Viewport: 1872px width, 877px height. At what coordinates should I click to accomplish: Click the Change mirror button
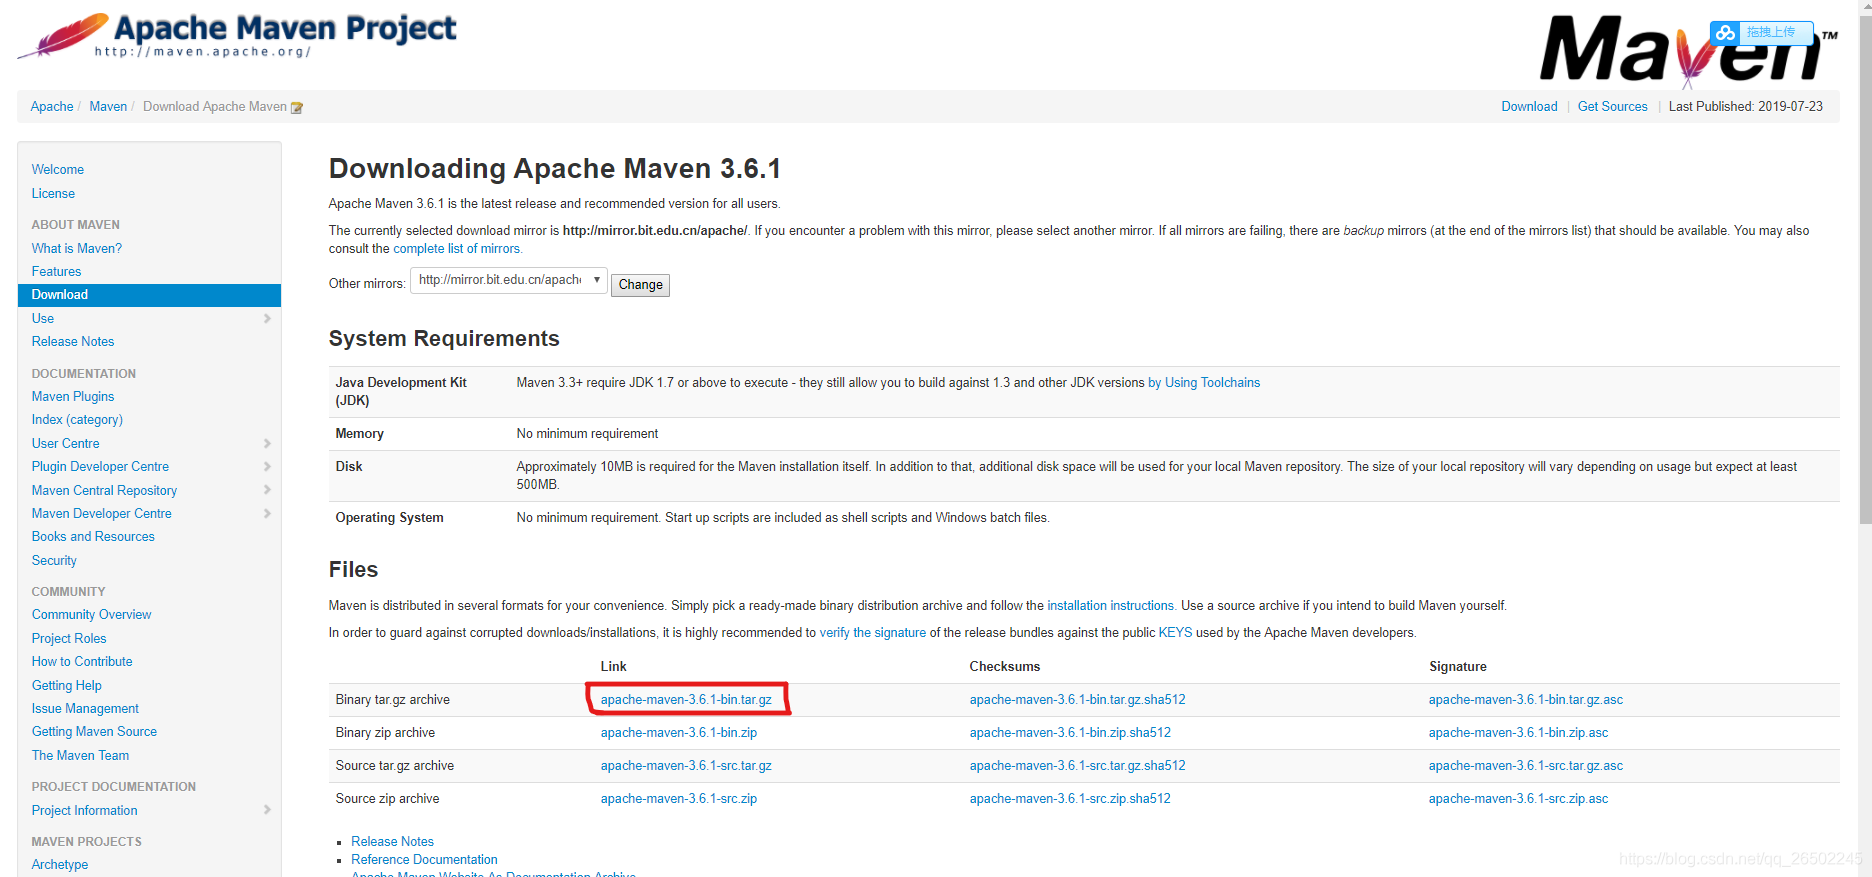pos(640,285)
